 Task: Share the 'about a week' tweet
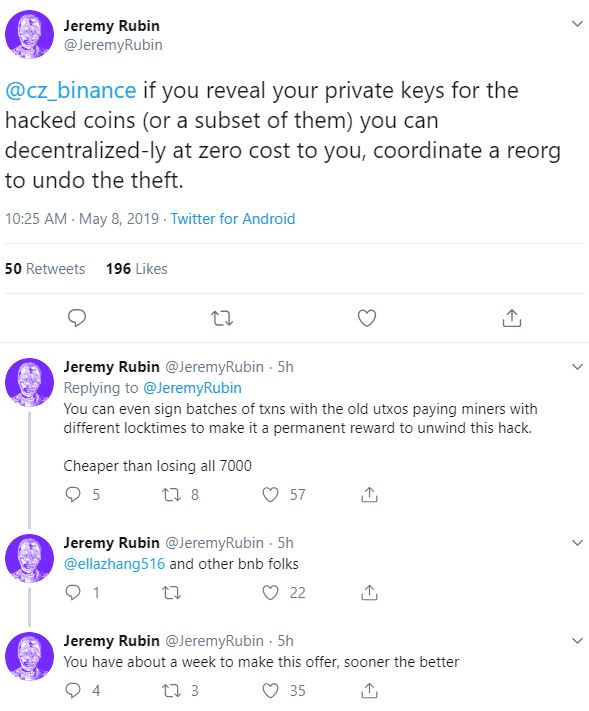point(369,690)
